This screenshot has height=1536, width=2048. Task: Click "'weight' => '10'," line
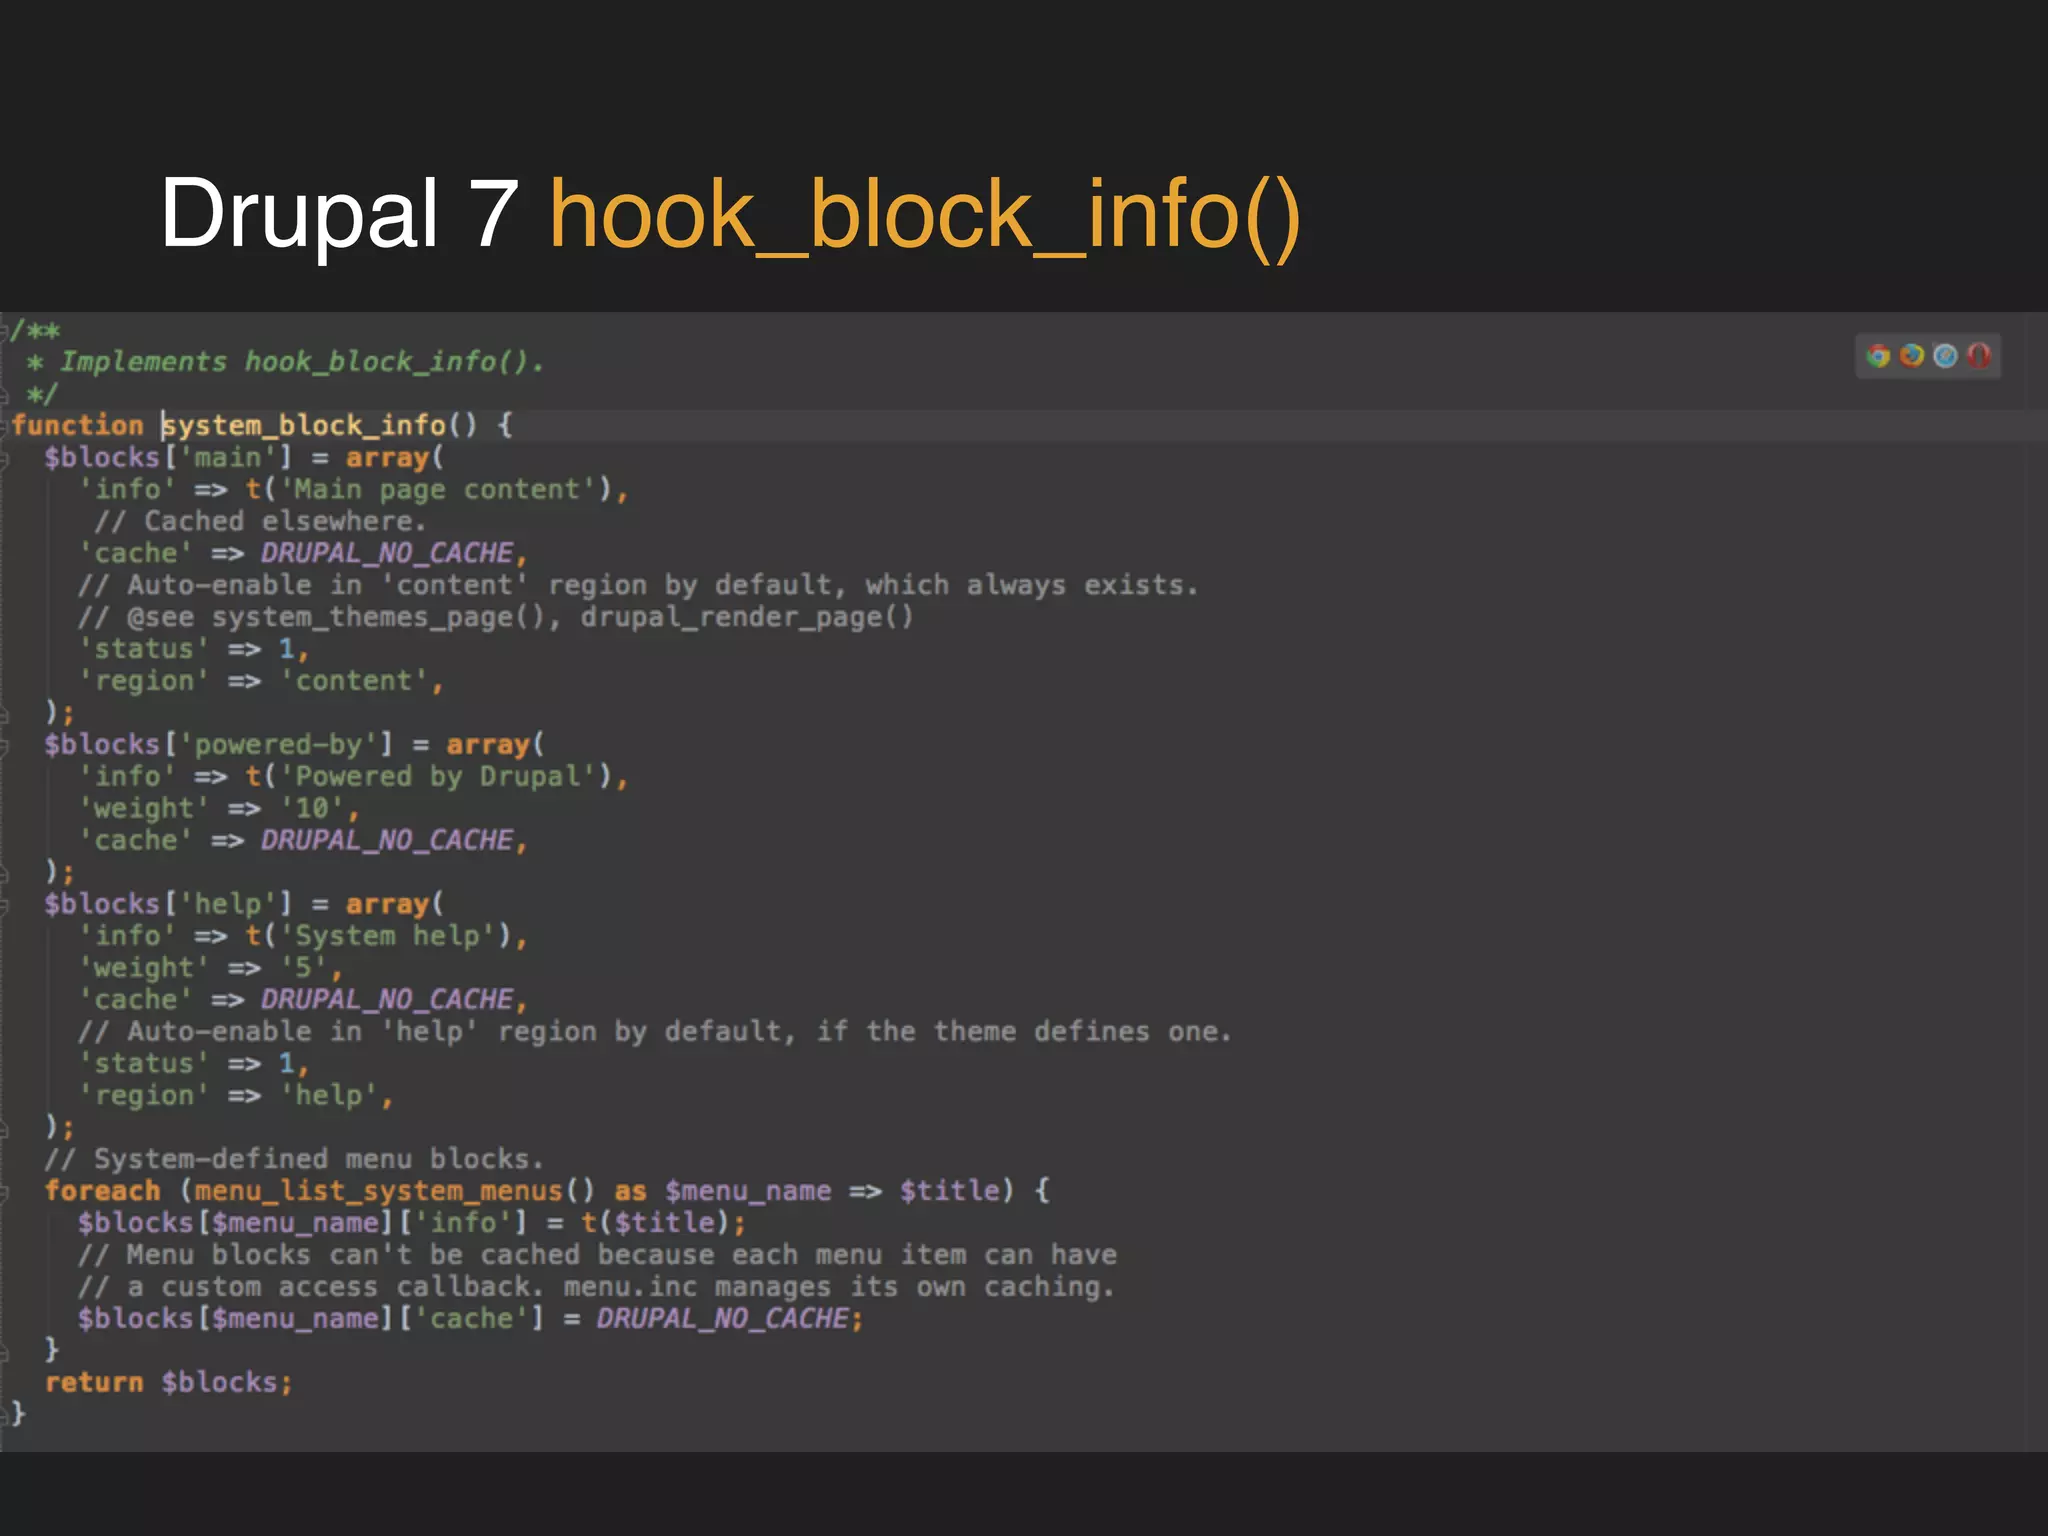(x=218, y=809)
